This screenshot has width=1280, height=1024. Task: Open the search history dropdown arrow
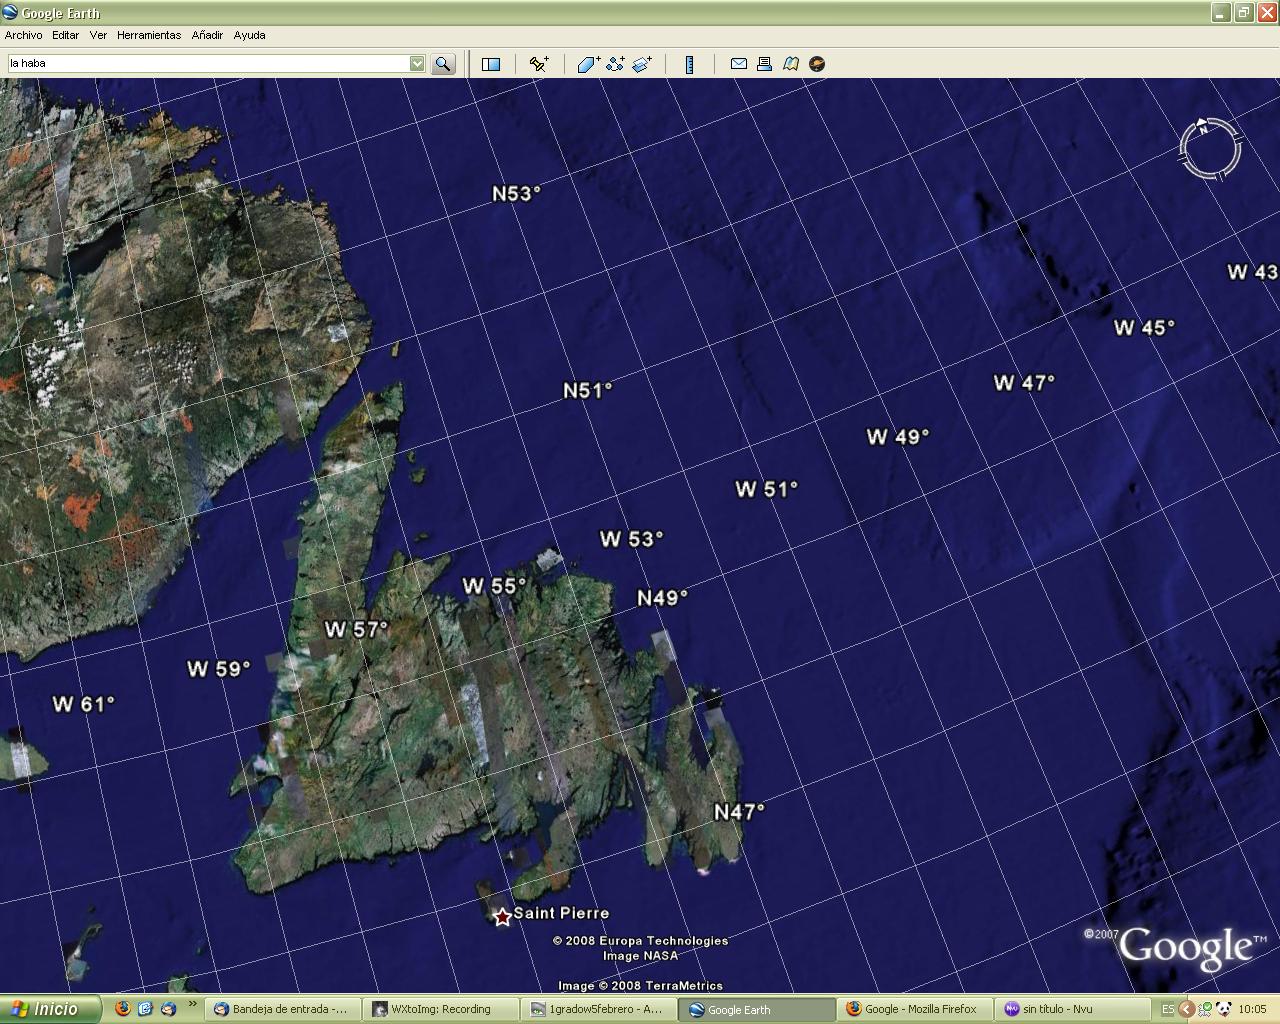click(417, 63)
